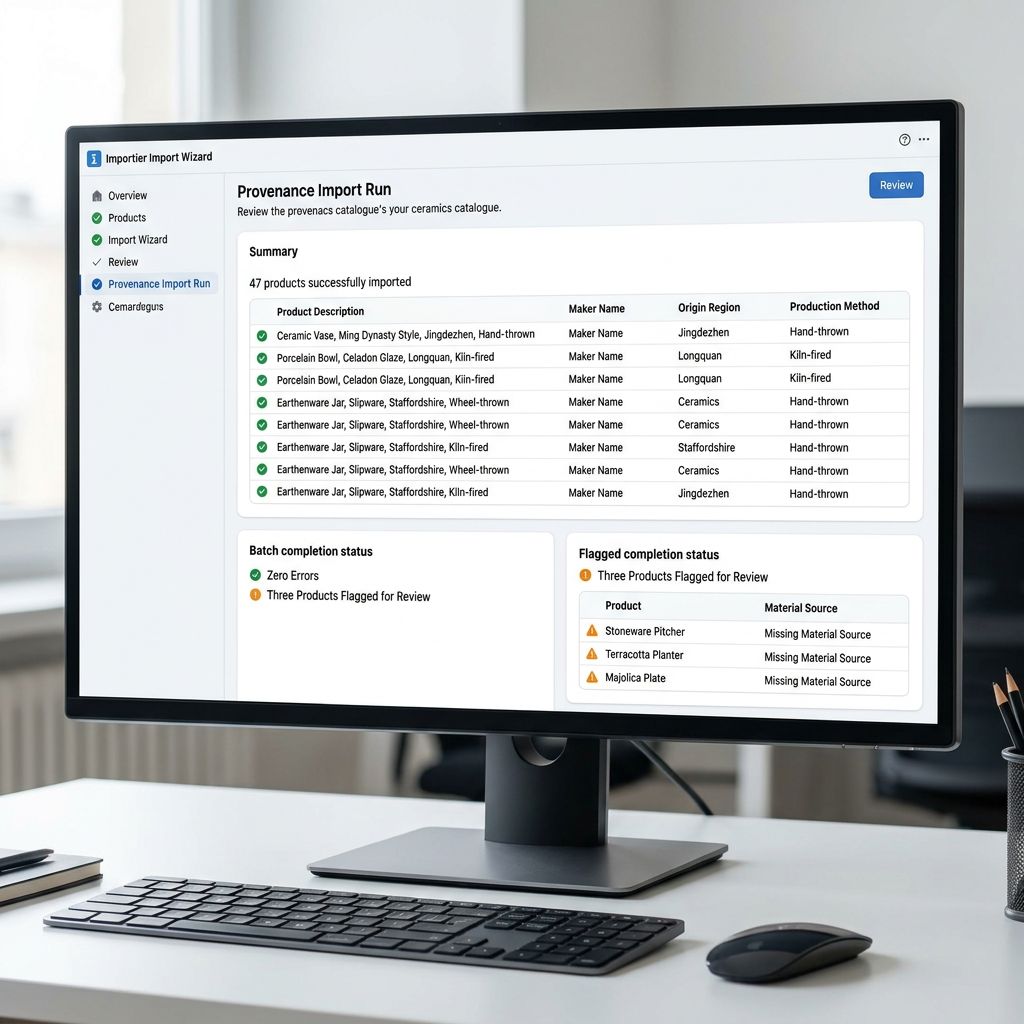
Task: Click the warning triangle beside Stoneware Pitcher
Action: pos(592,631)
